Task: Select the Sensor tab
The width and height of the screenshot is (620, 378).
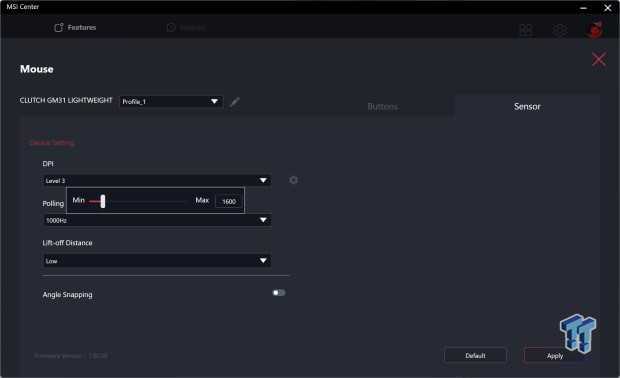Action: coord(527,106)
